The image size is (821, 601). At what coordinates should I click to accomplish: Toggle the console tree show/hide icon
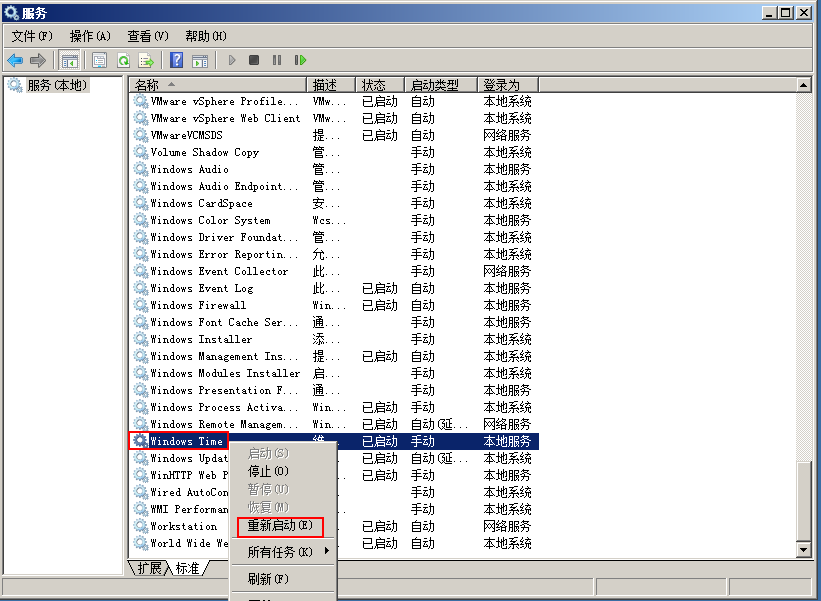[x=69, y=61]
